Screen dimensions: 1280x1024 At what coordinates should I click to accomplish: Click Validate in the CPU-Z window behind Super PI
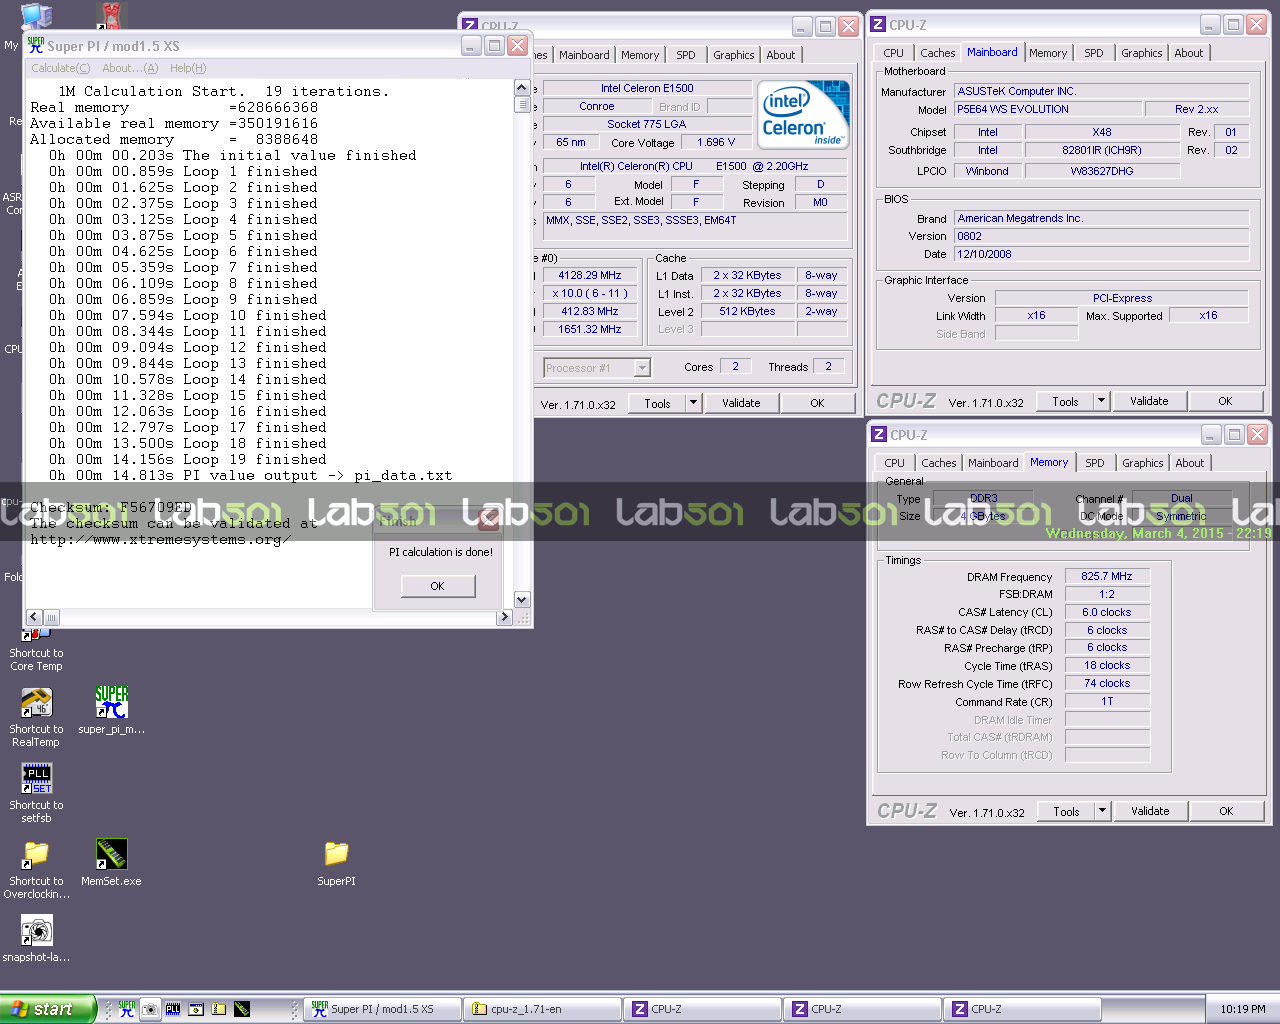point(741,403)
